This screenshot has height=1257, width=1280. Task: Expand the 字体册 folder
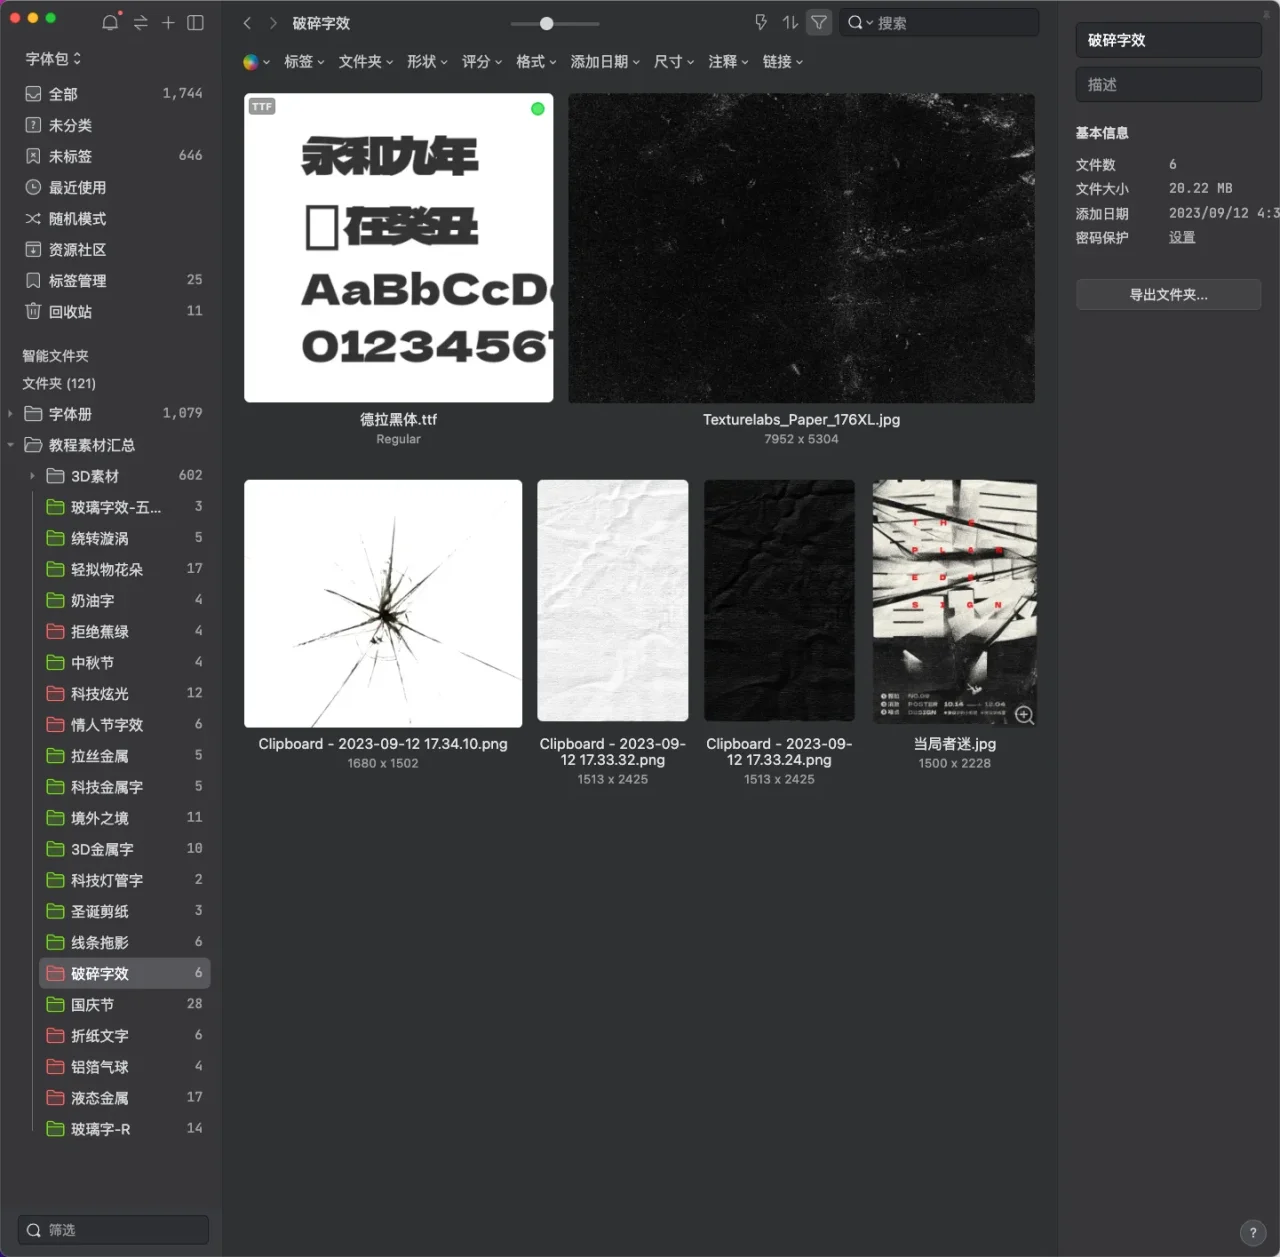point(10,414)
